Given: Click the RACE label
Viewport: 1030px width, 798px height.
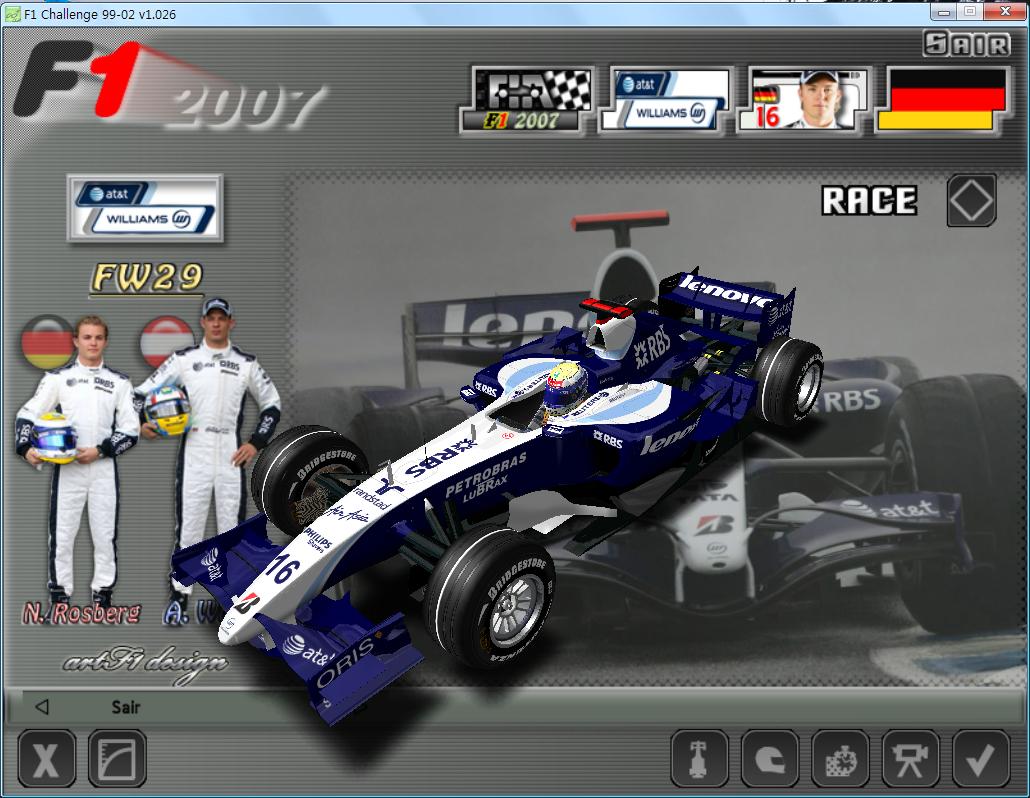Looking at the screenshot, I should coord(869,200).
